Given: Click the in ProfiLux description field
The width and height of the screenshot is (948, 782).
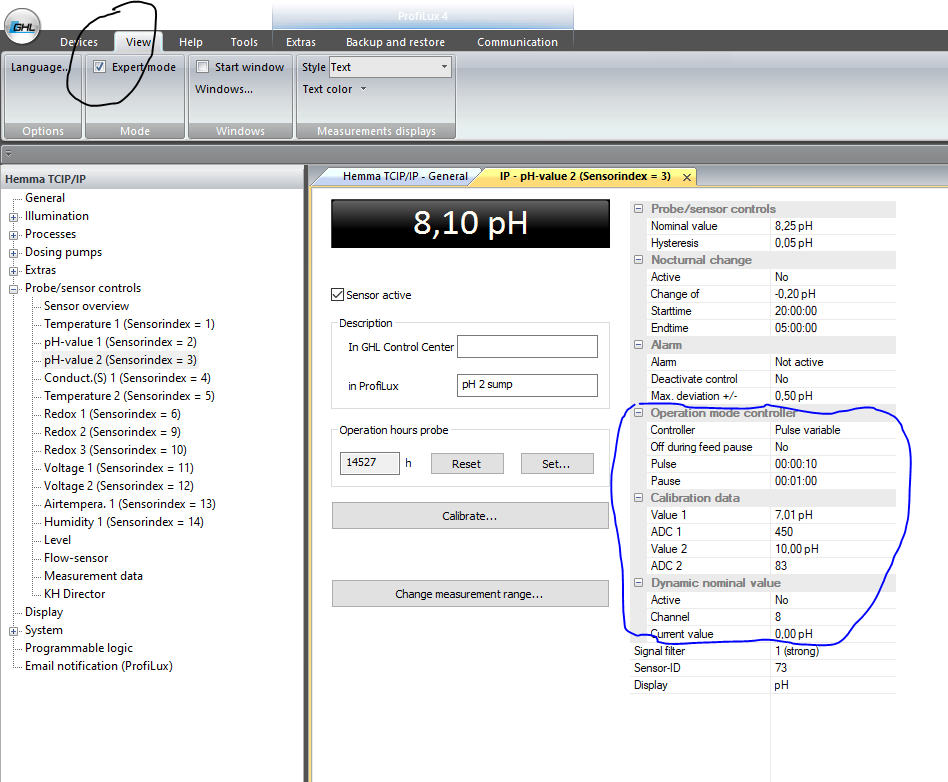Looking at the screenshot, I should click(x=527, y=385).
